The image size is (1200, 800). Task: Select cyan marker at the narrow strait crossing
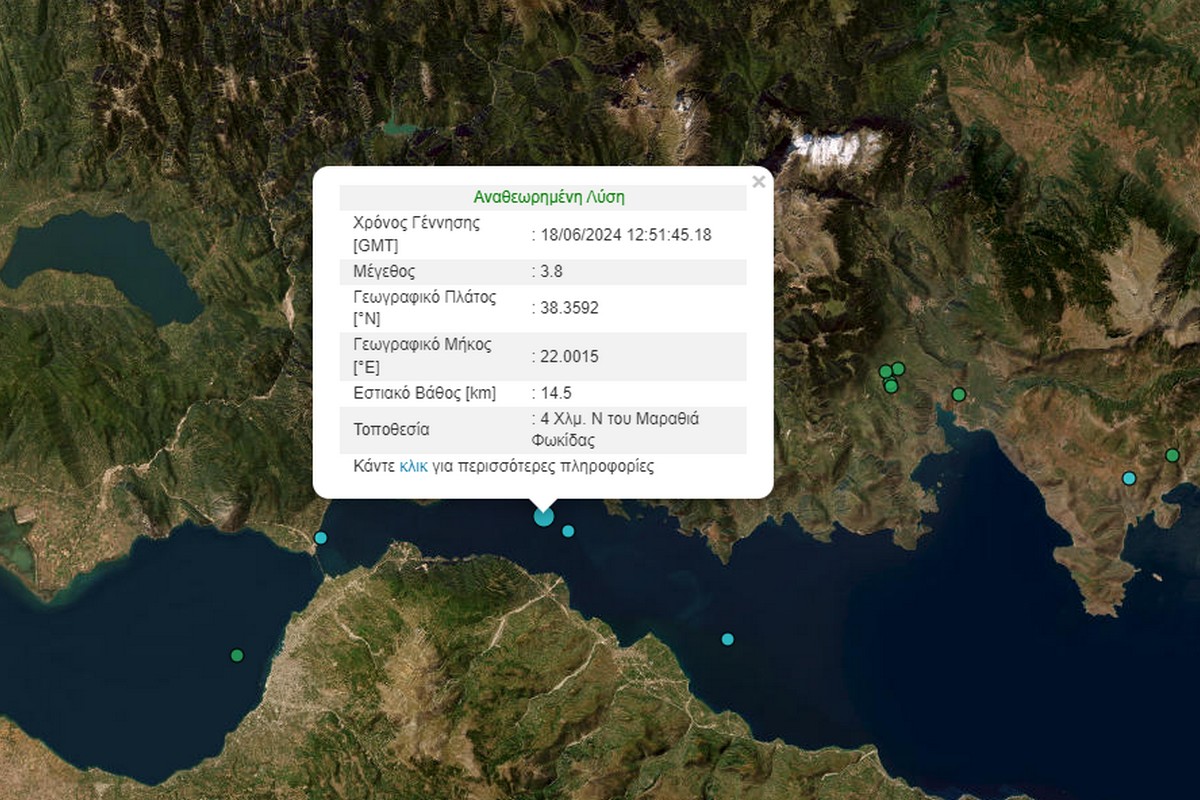tap(320, 538)
